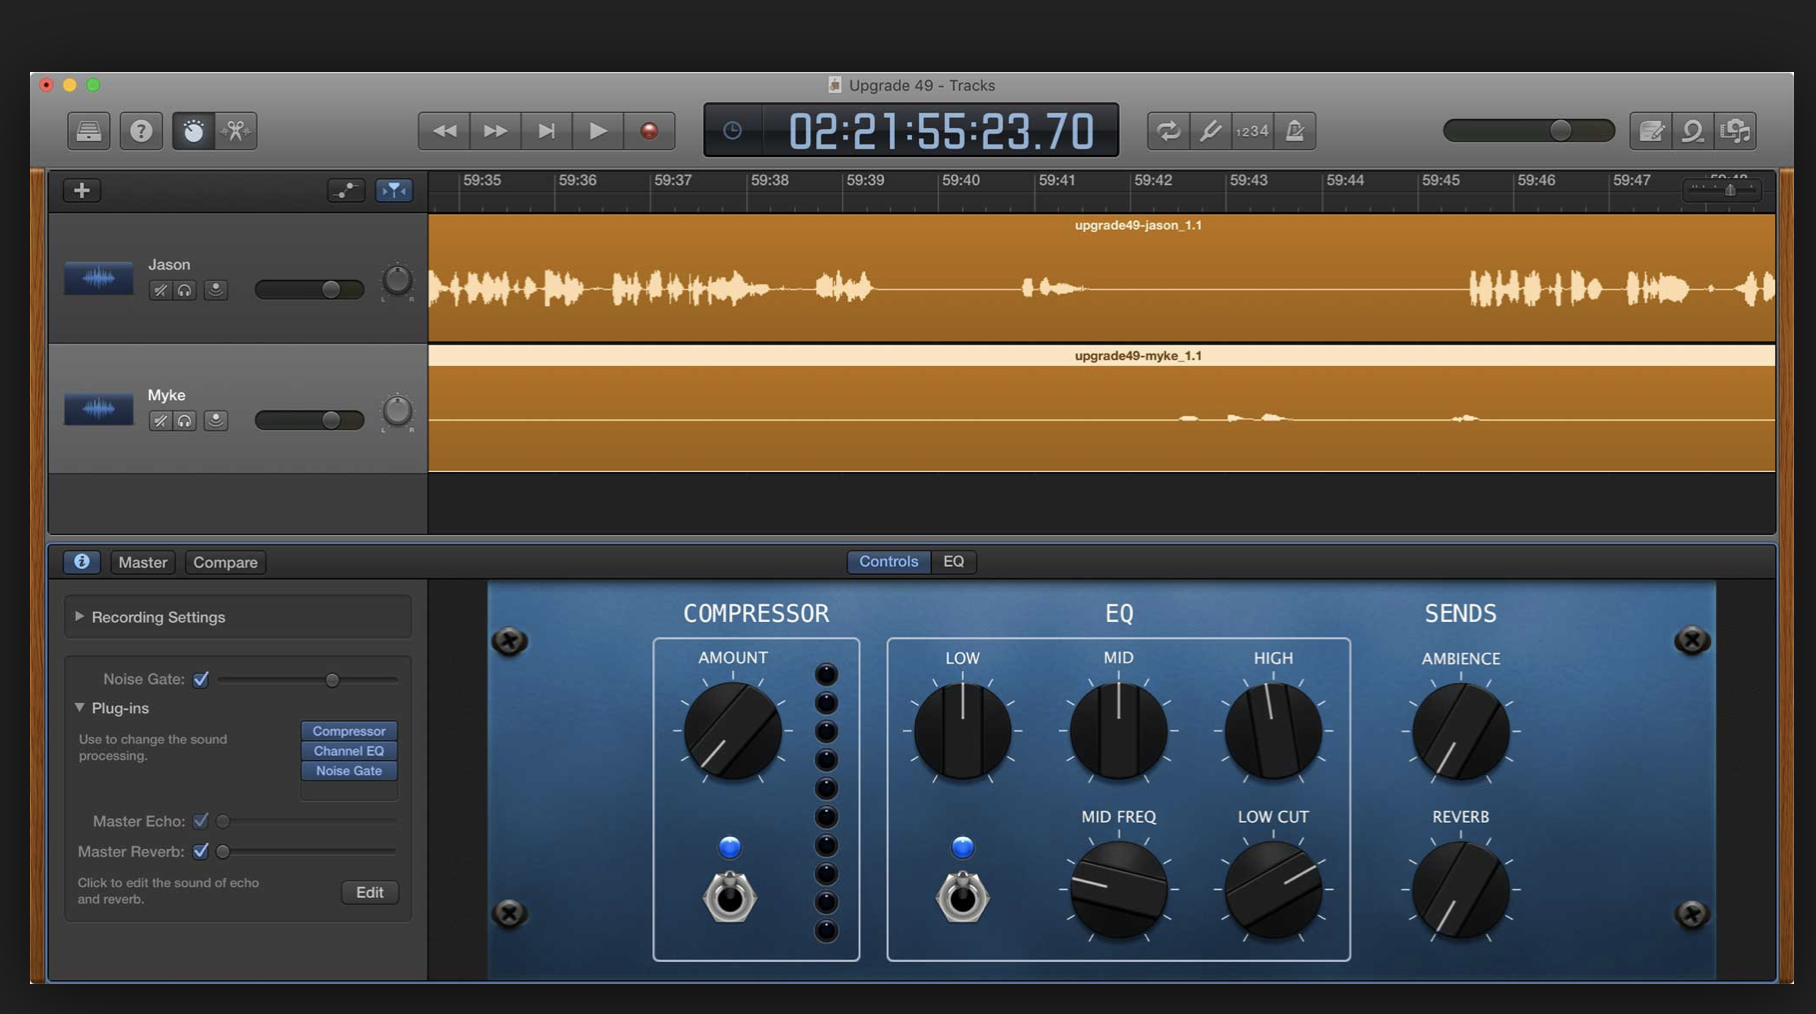Click the Compare button
The height and width of the screenshot is (1014, 1816).
pyautogui.click(x=225, y=562)
